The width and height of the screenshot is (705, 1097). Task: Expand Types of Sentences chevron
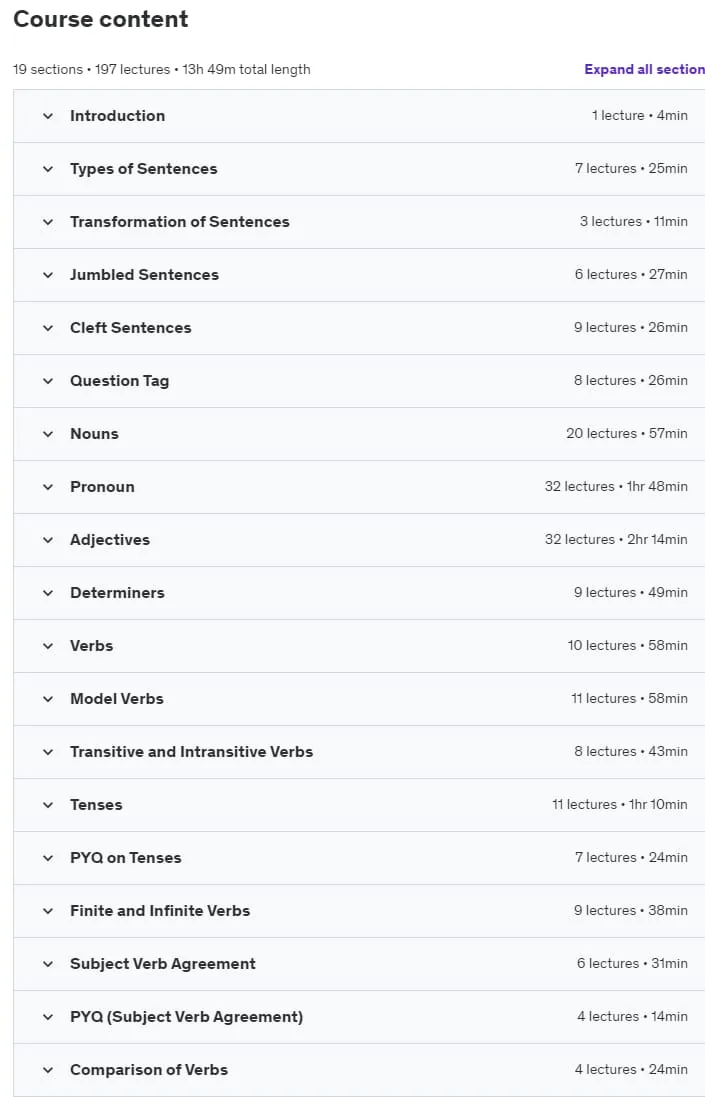pyautogui.click(x=48, y=169)
